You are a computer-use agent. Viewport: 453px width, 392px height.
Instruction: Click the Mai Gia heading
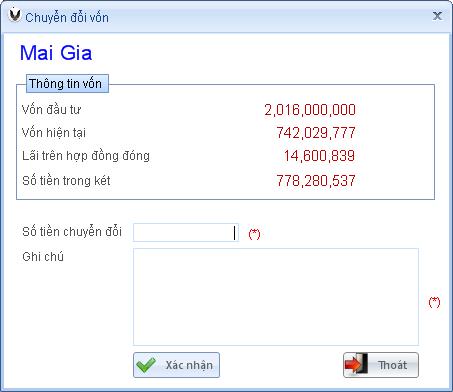56,53
